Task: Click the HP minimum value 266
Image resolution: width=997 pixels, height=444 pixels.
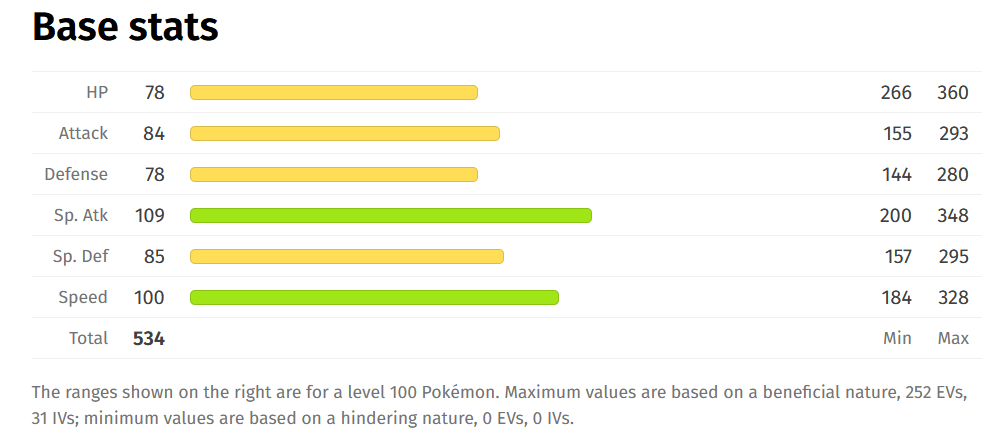Action: [x=896, y=93]
